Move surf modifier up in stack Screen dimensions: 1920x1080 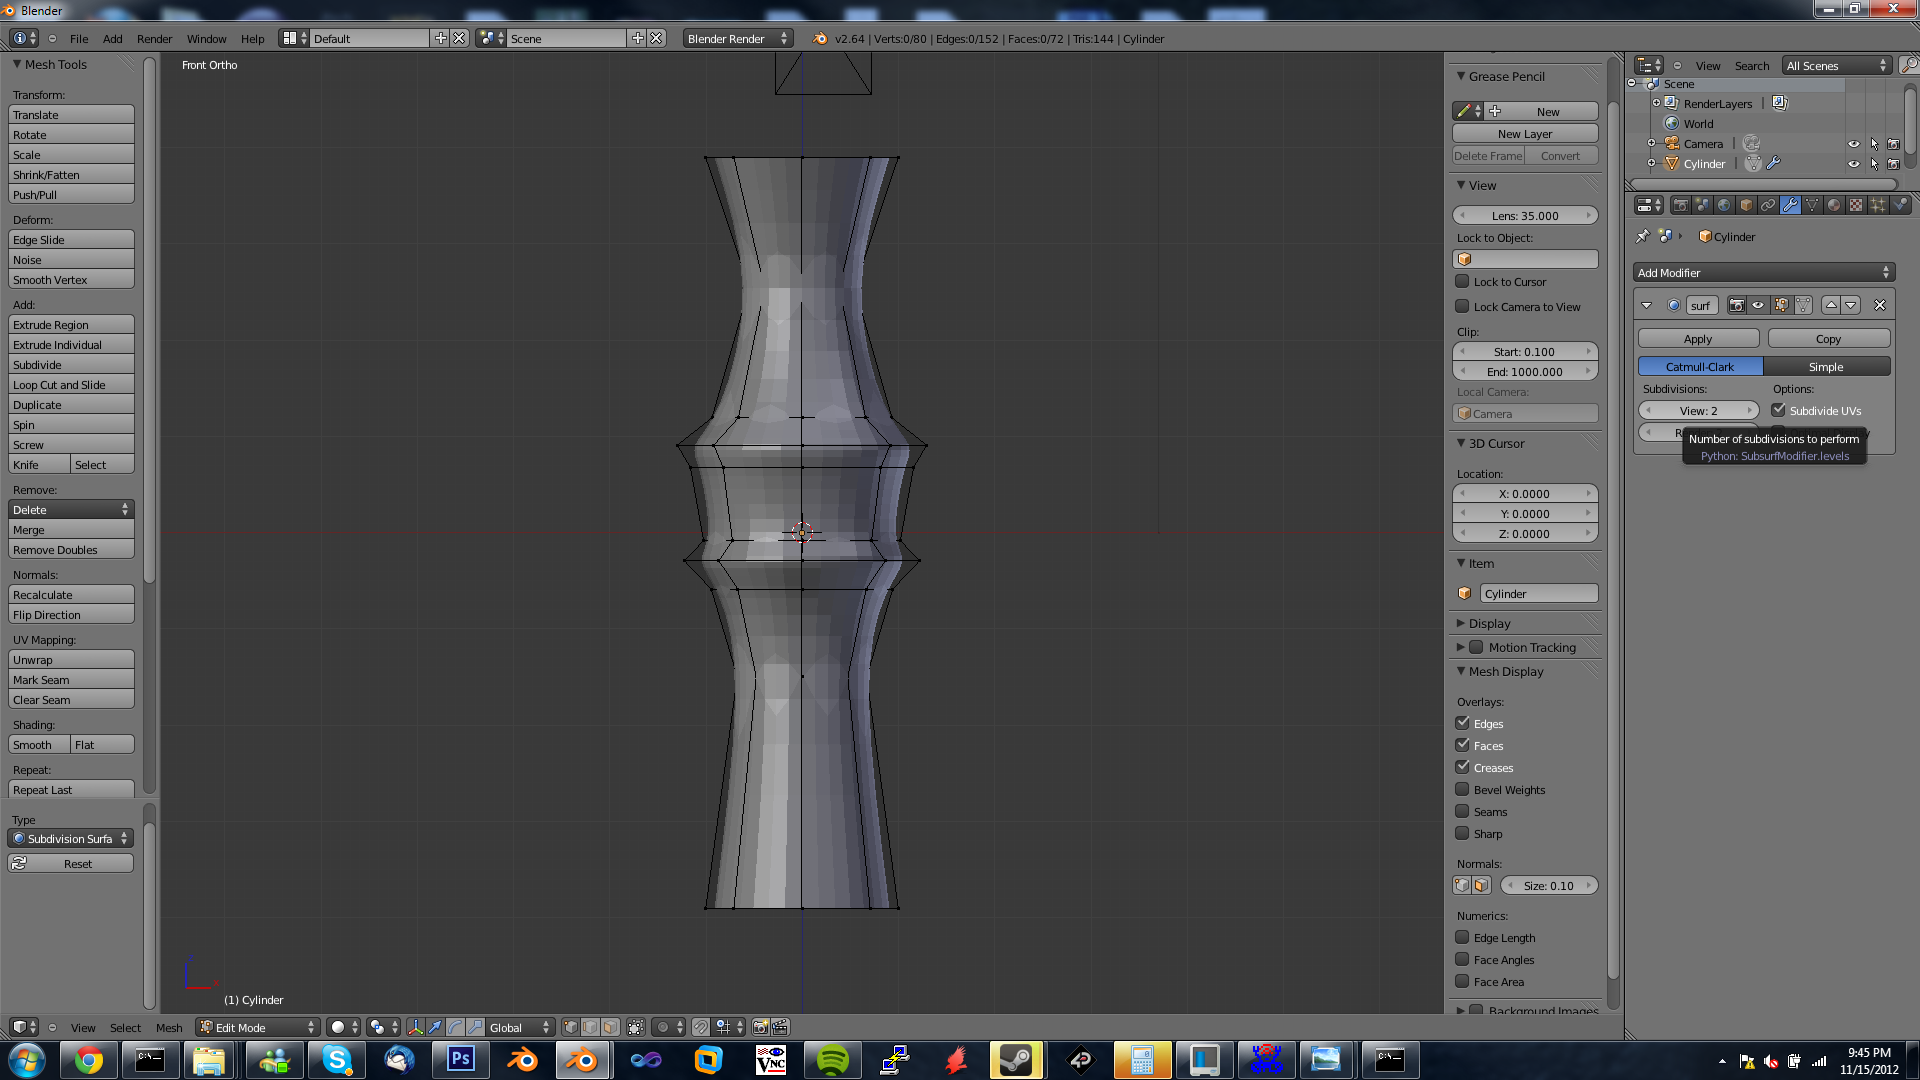coord(1831,305)
